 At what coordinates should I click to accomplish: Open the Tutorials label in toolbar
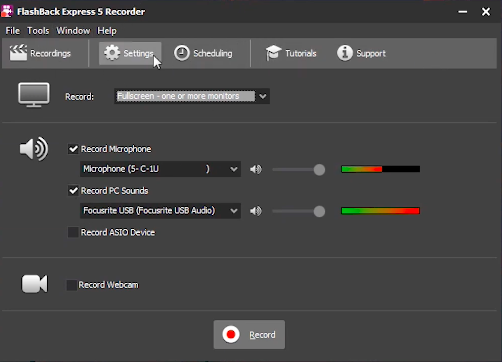[x=301, y=53]
